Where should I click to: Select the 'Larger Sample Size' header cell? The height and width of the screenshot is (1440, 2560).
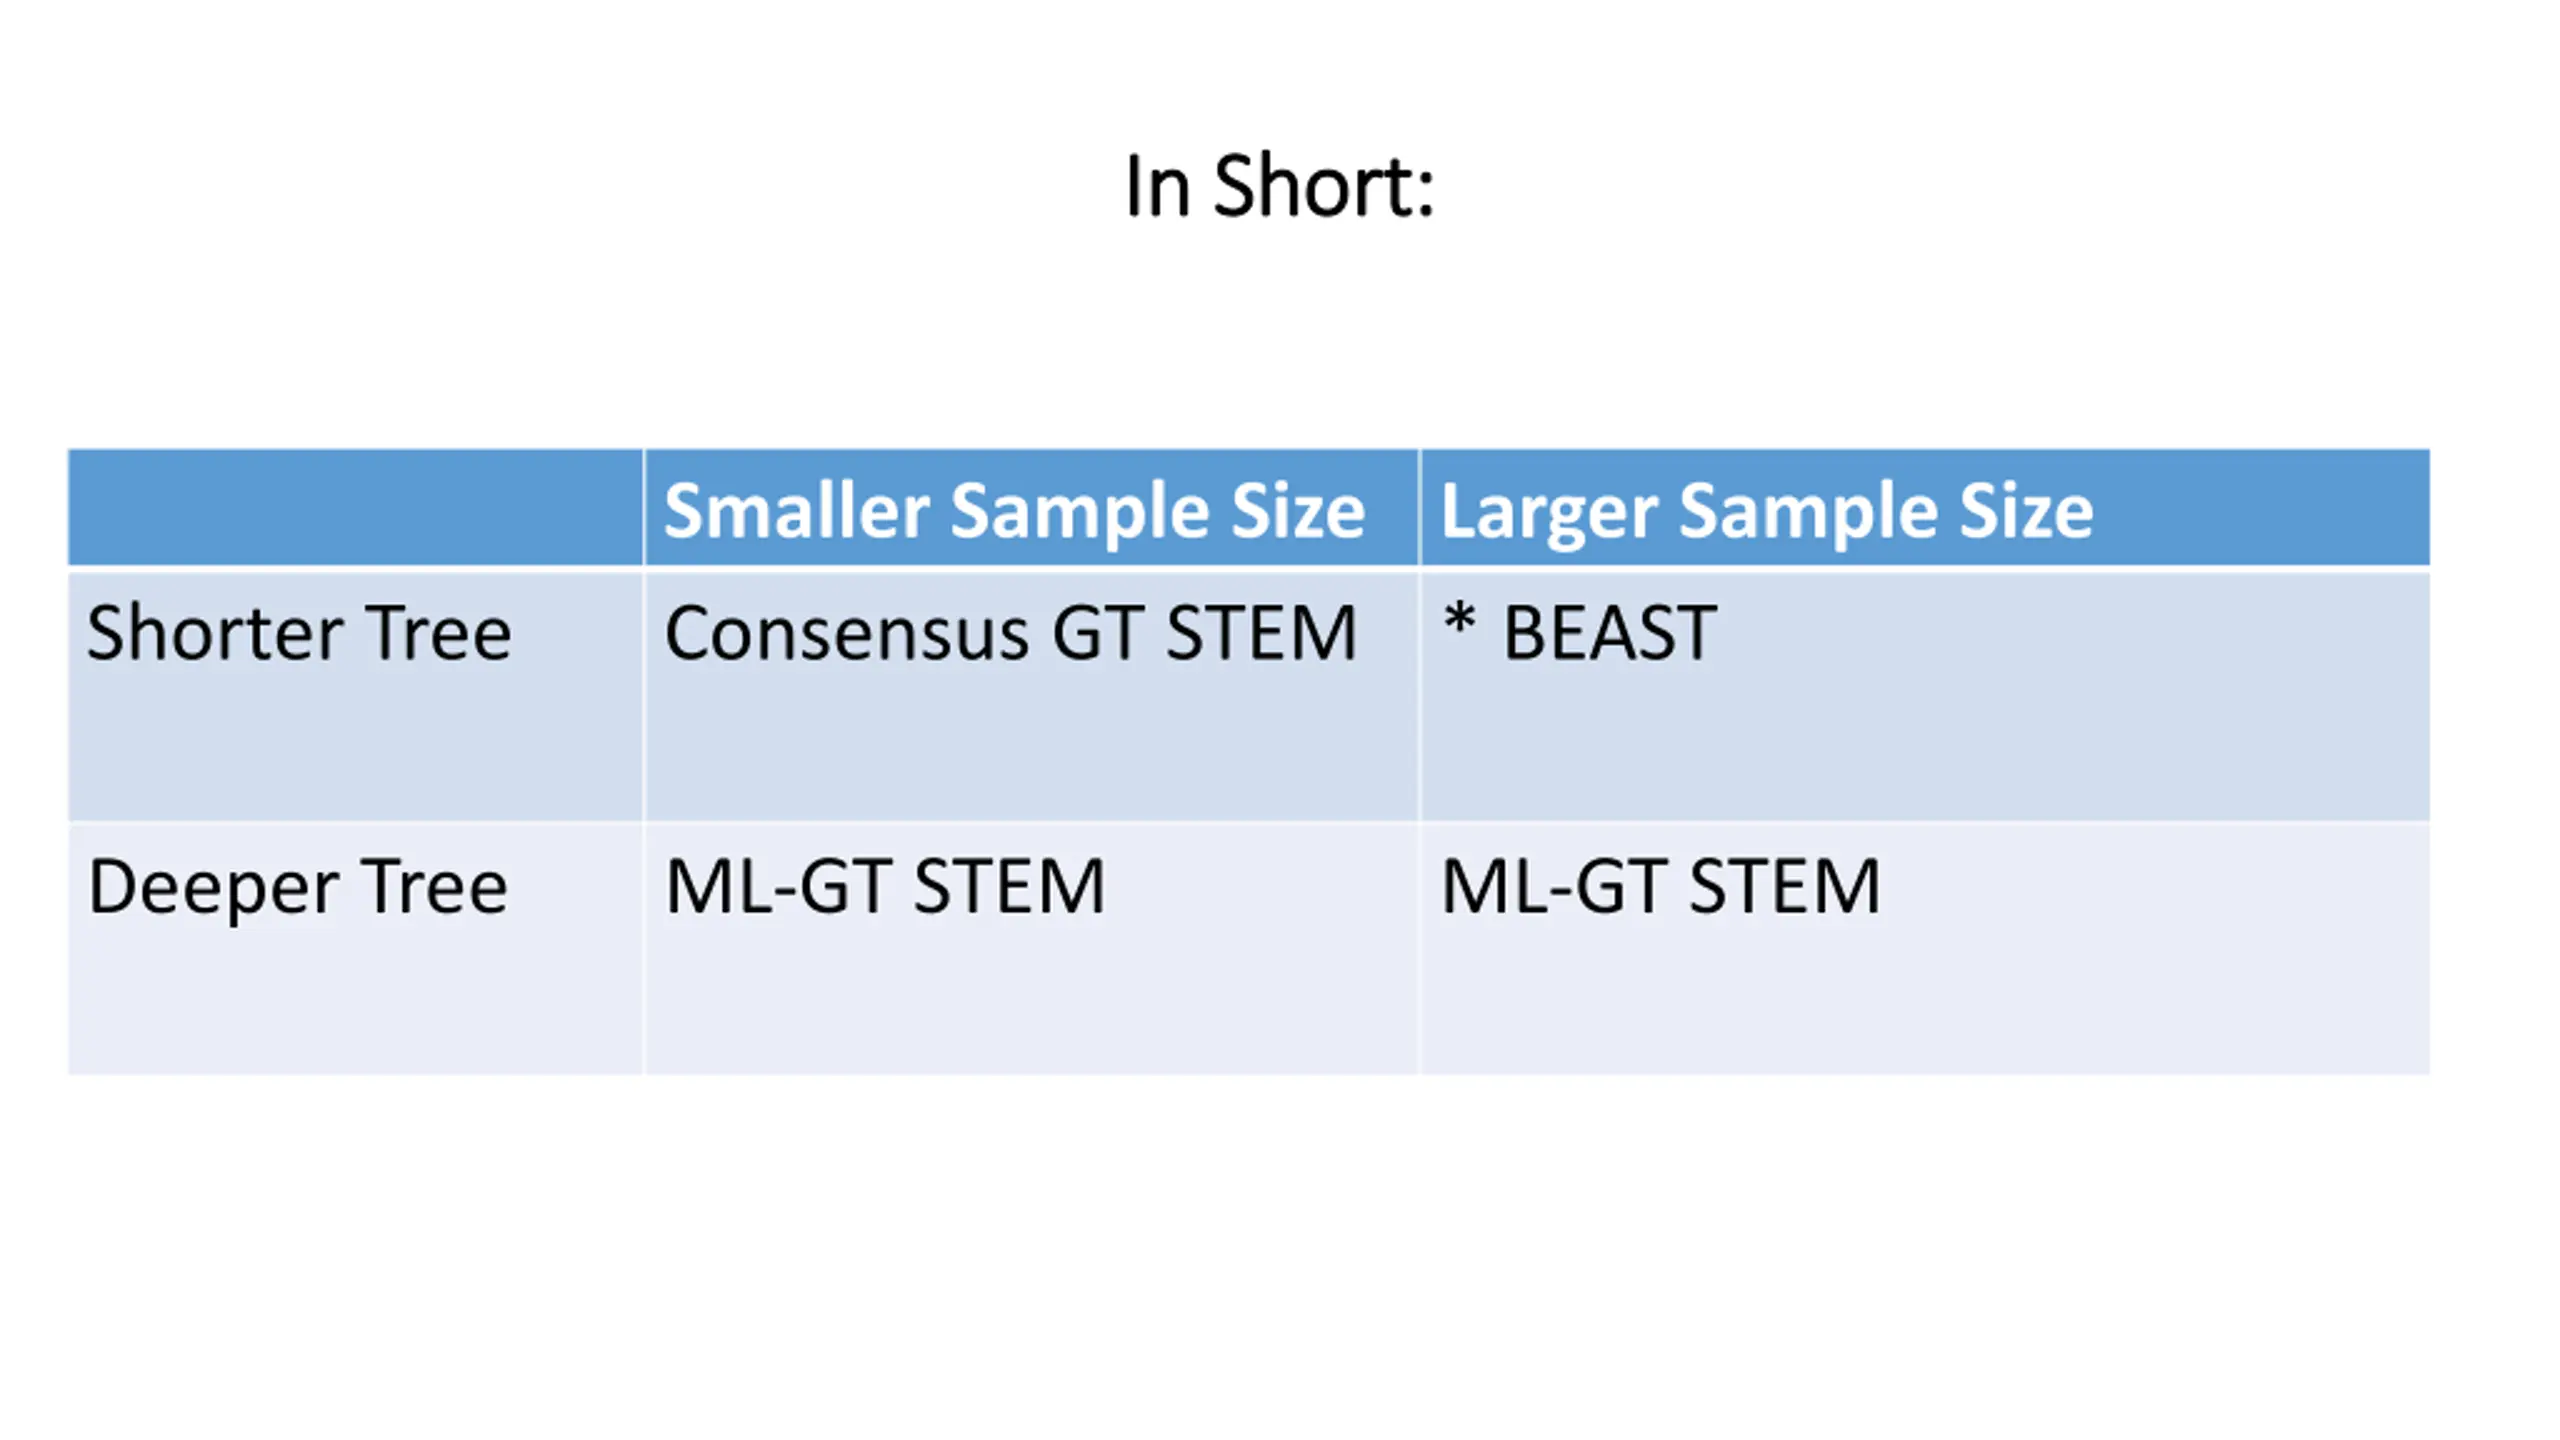click(x=1925, y=507)
